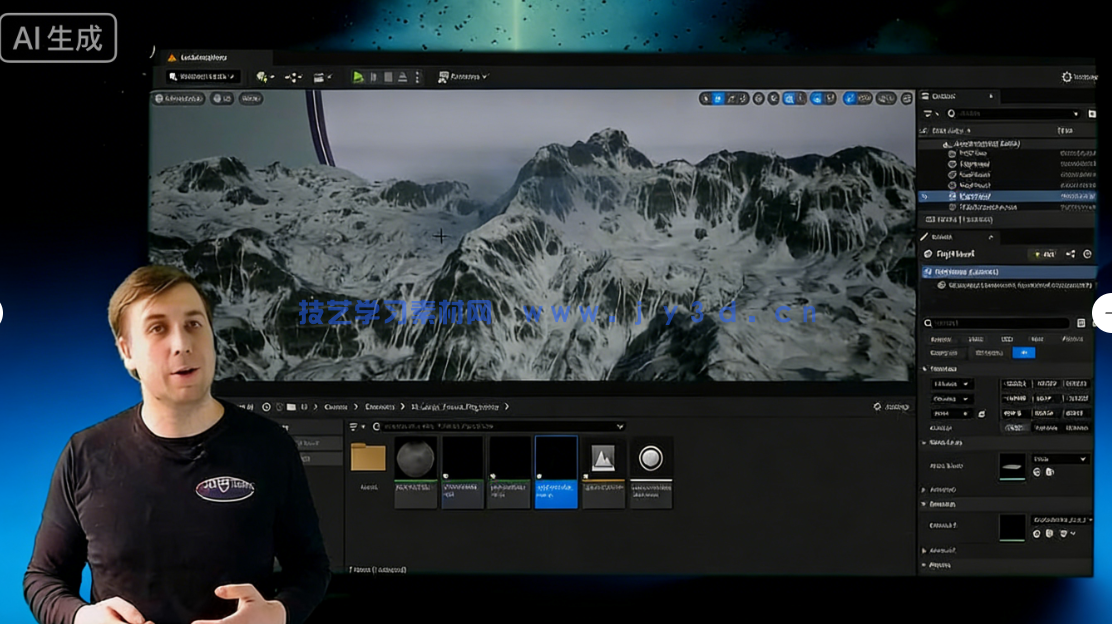
Task: Open the mode selection dropdown in toolbar
Action: tap(203, 77)
